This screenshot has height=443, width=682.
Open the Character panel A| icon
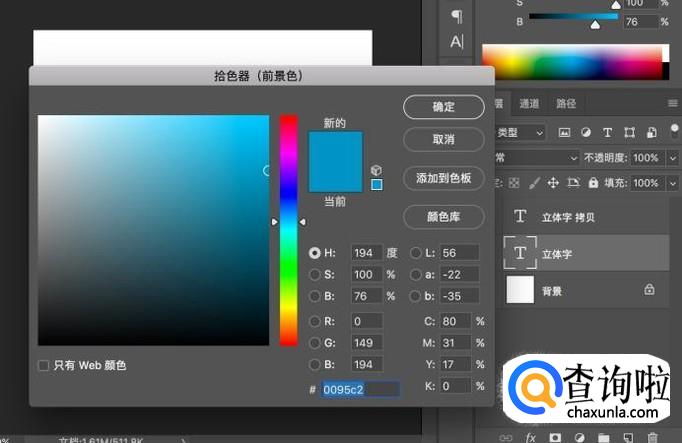[x=457, y=42]
